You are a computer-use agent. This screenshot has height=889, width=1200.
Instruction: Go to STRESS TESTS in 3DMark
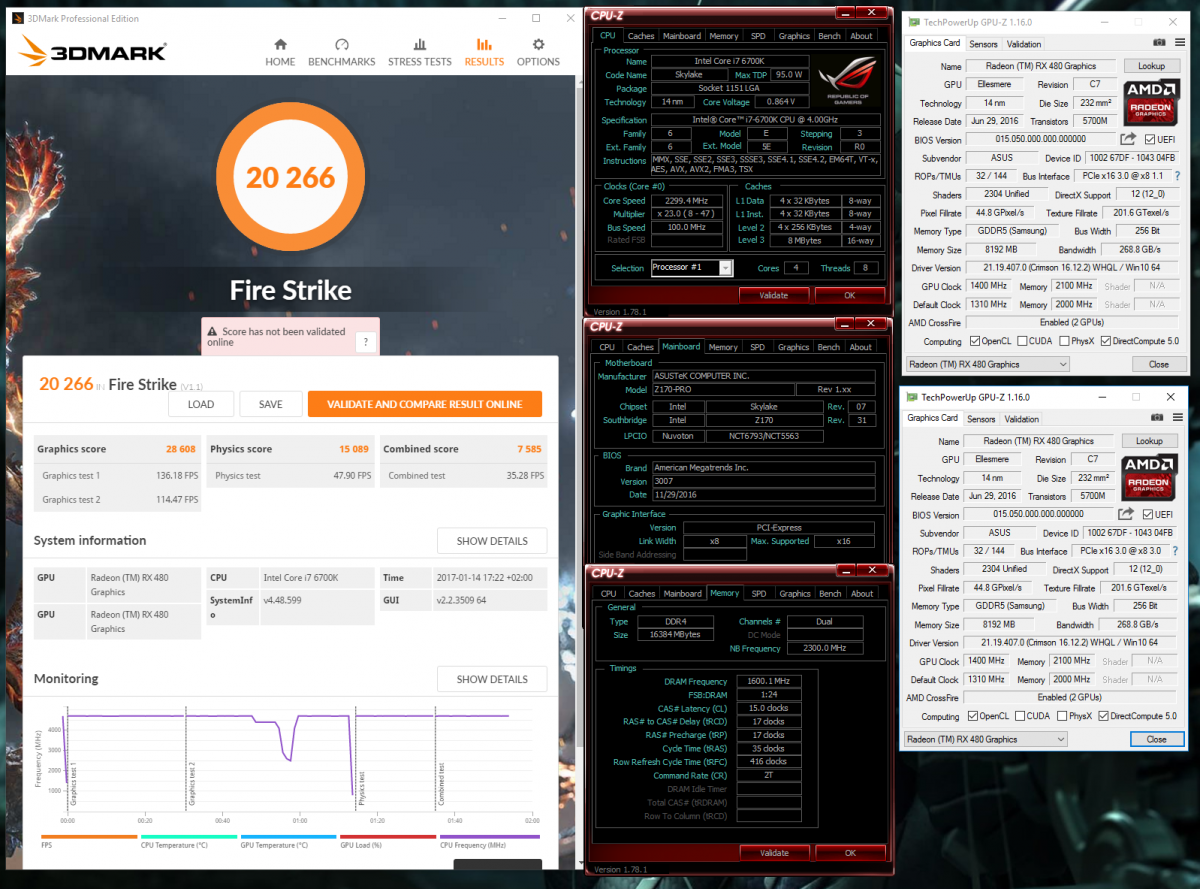420,52
